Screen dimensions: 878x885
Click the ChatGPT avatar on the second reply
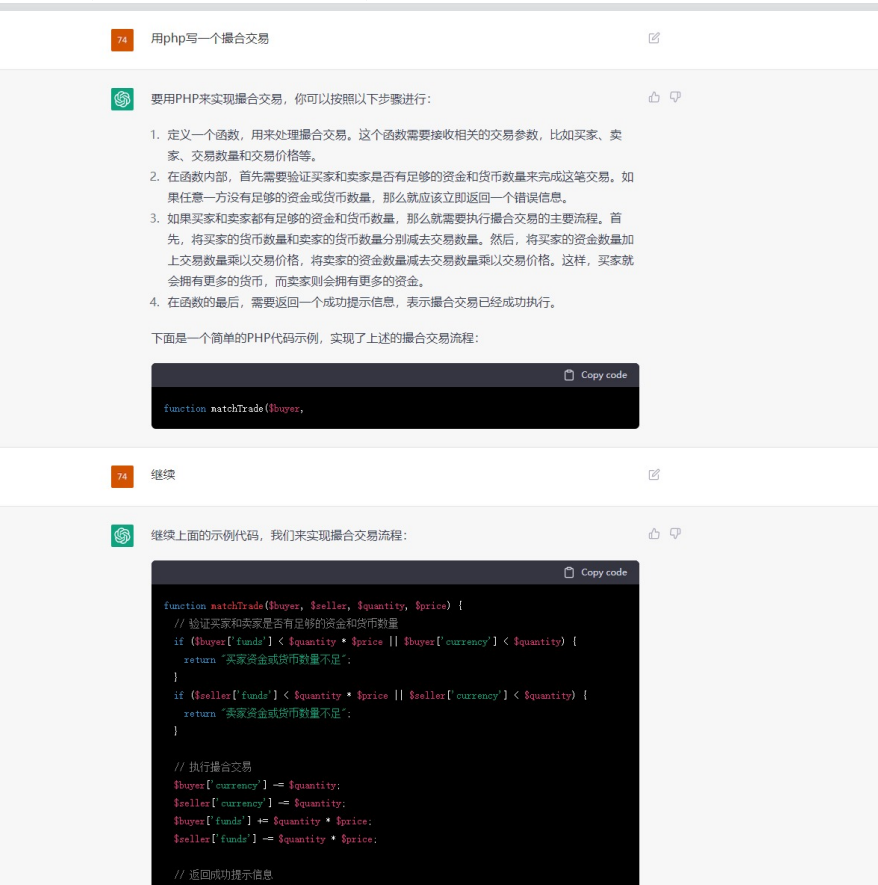point(121,536)
